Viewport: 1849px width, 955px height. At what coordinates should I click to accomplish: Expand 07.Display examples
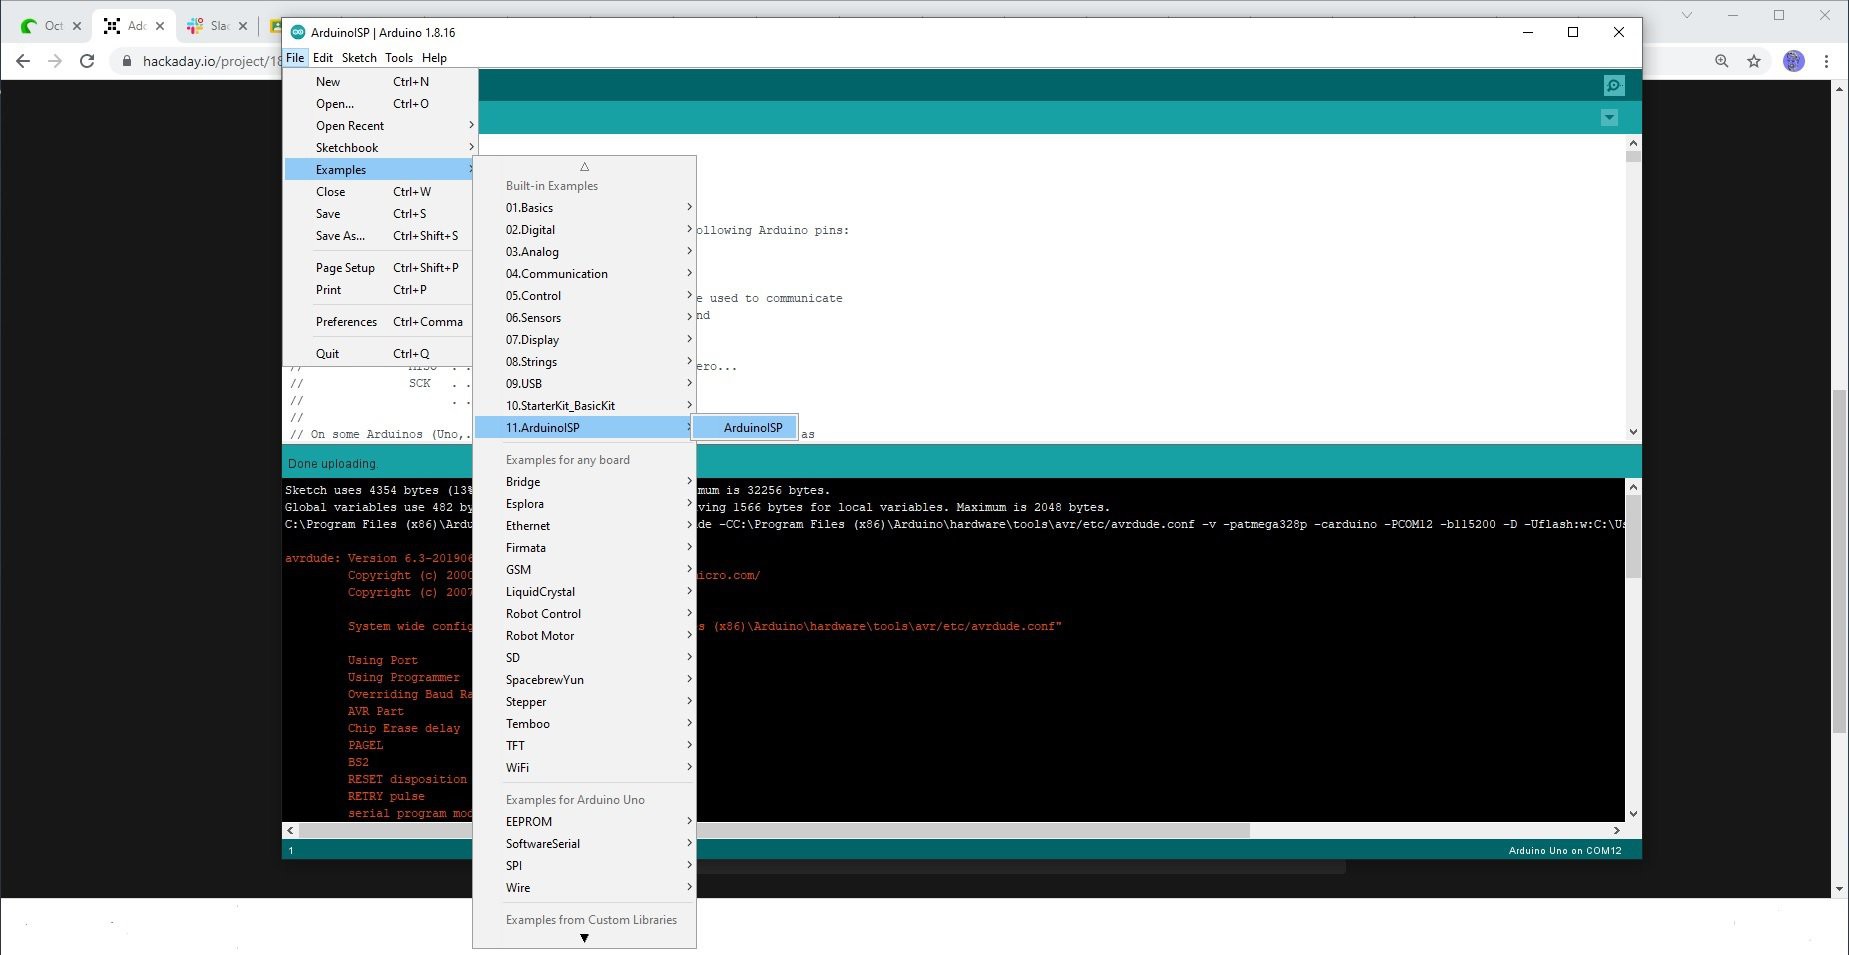(x=584, y=340)
